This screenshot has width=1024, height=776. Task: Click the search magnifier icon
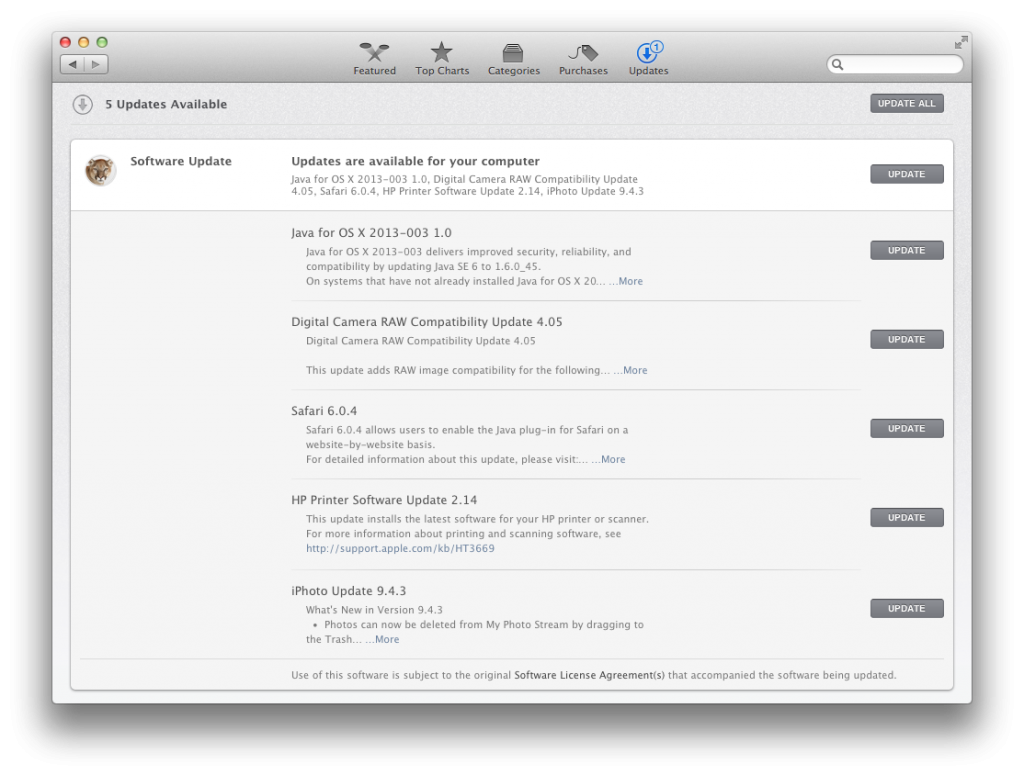pyautogui.click(x=838, y=64)
